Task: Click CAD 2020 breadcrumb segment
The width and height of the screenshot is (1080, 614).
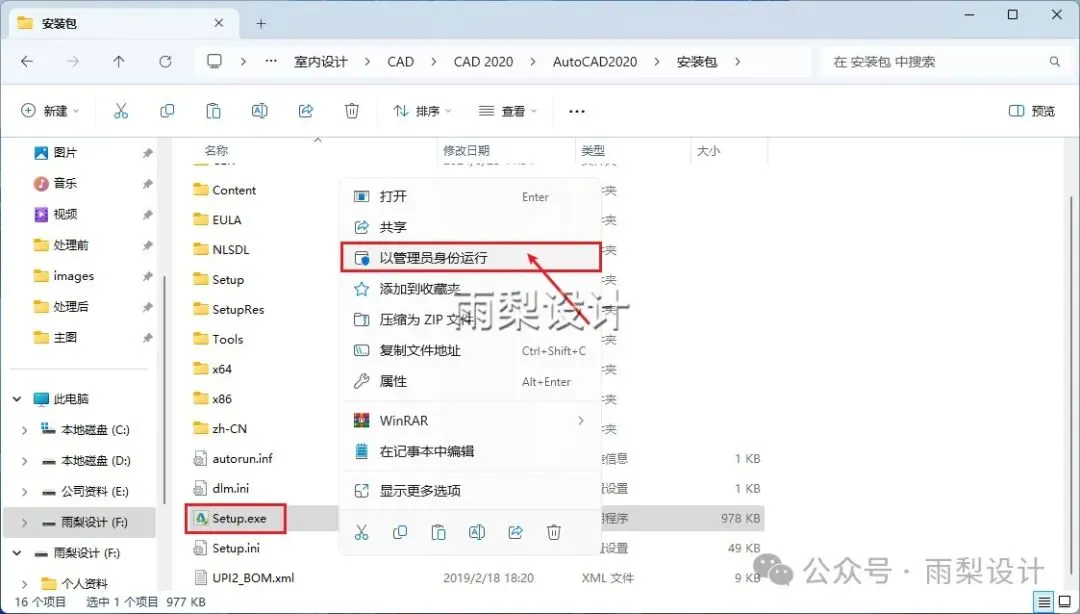Action: (483, 61)
